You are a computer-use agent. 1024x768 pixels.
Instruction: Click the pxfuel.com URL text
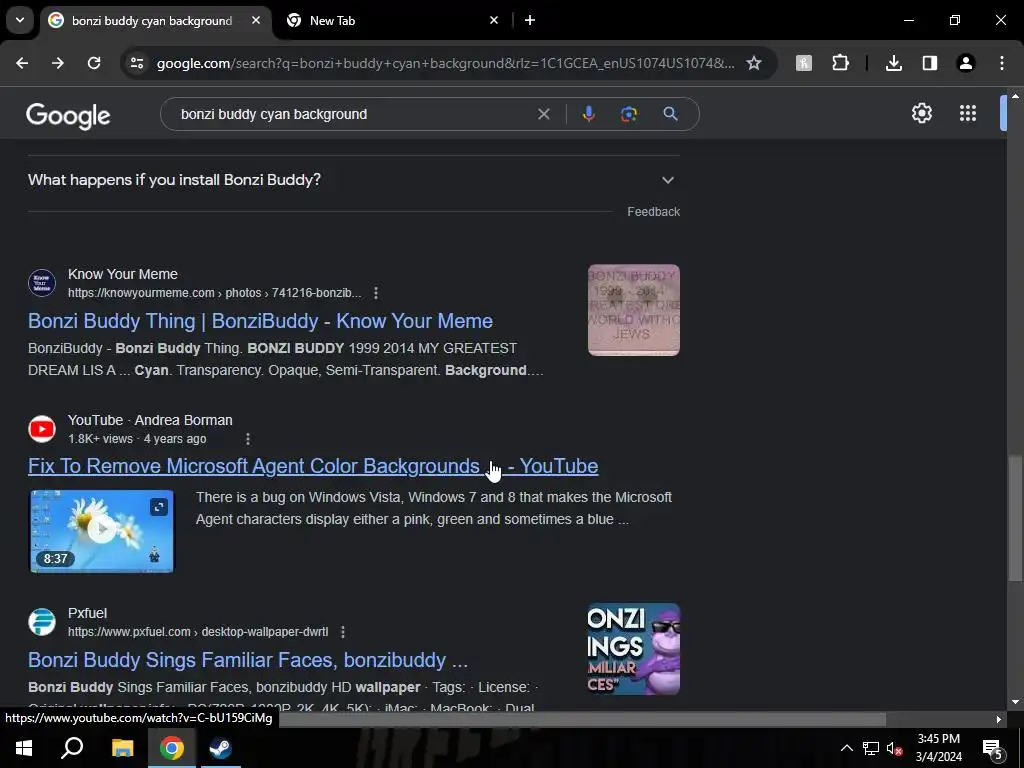pyautogui.click(x=198, y=632)
